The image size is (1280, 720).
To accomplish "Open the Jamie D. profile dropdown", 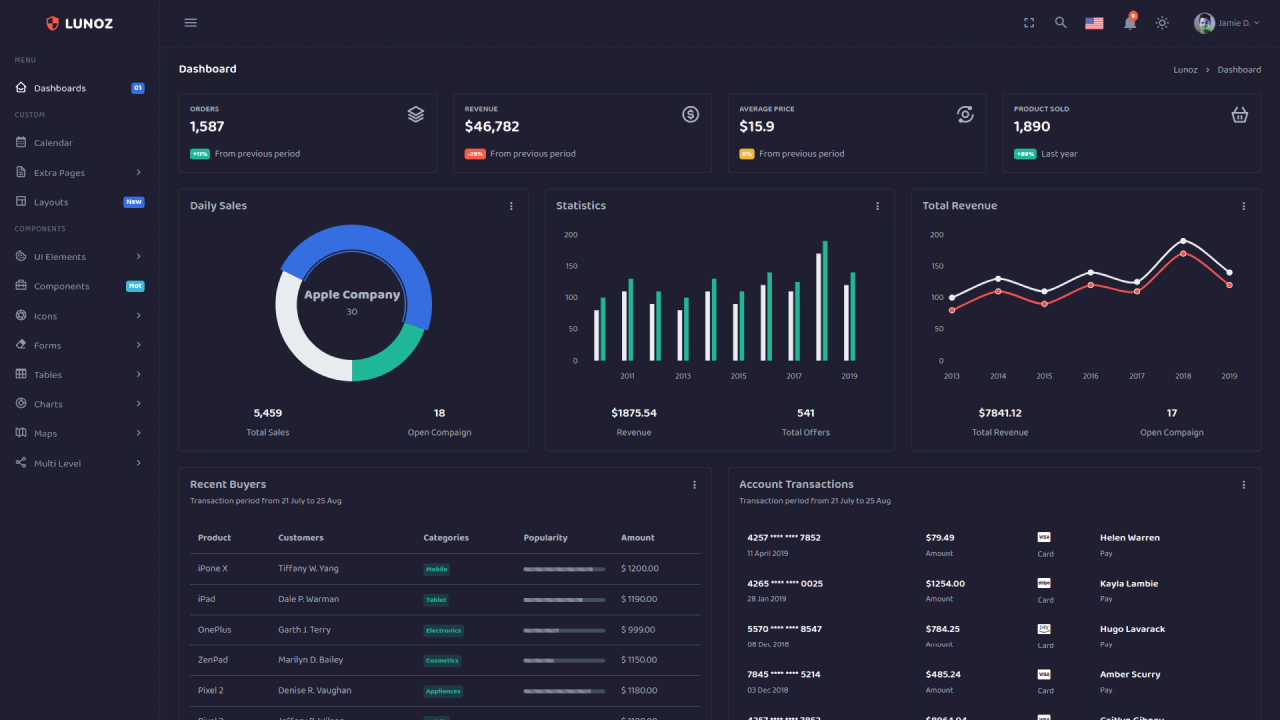I will point(1228,22).
